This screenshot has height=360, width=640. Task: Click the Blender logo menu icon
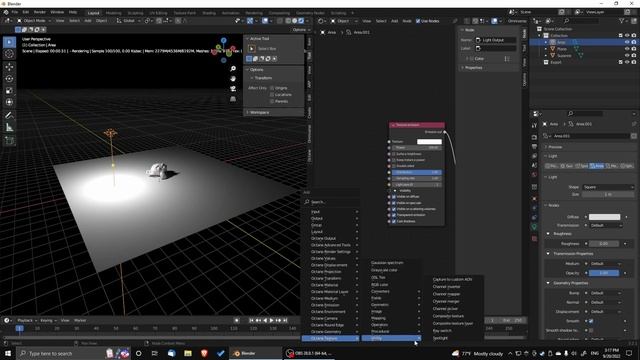(6, 12)
